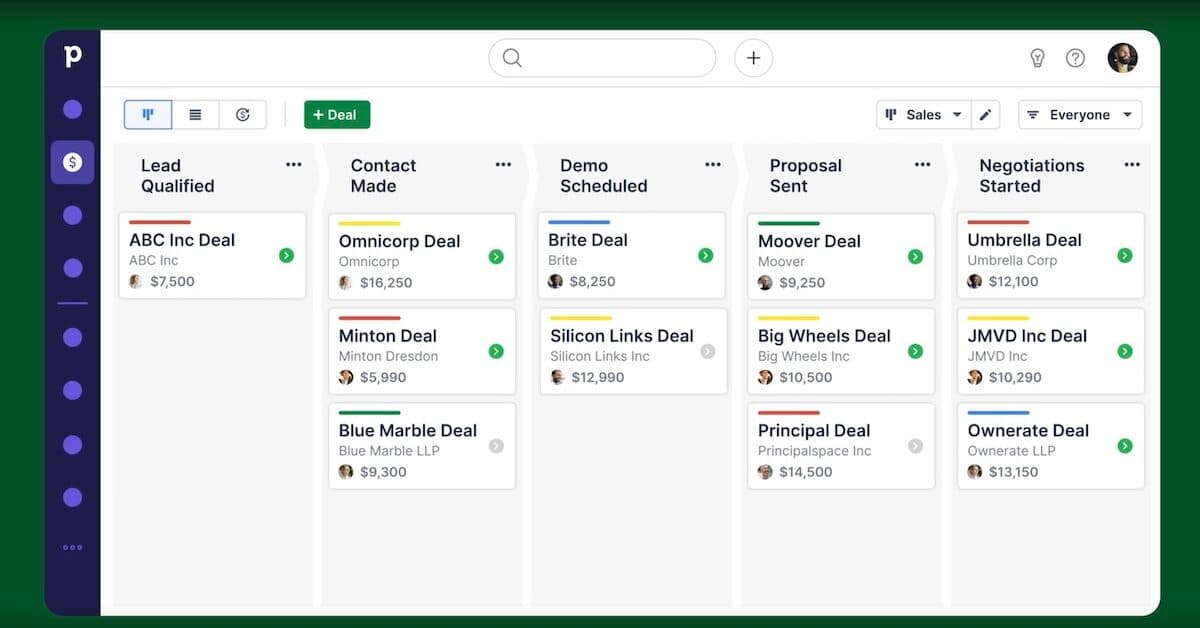Open Proposal Sent column options menu
Image resolution: width=1200 pixels, height=628 pixels.
pos(922,165)
